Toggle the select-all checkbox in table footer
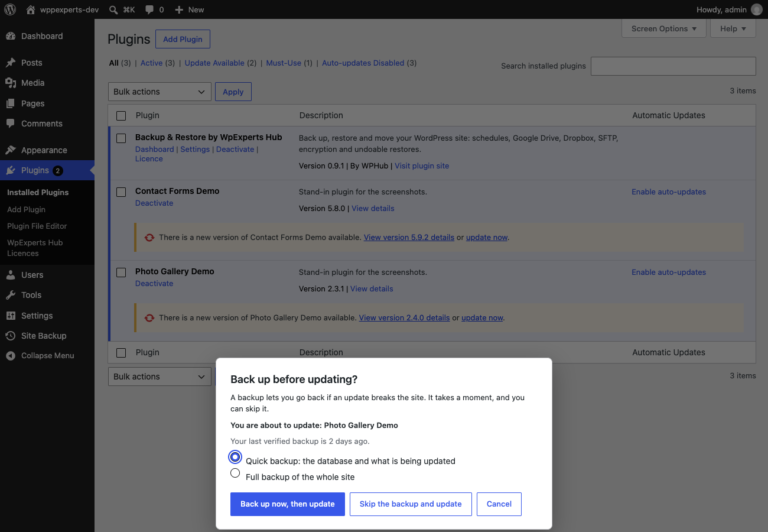Viewport: 768px width, 532px height. [x=121, y=353]
